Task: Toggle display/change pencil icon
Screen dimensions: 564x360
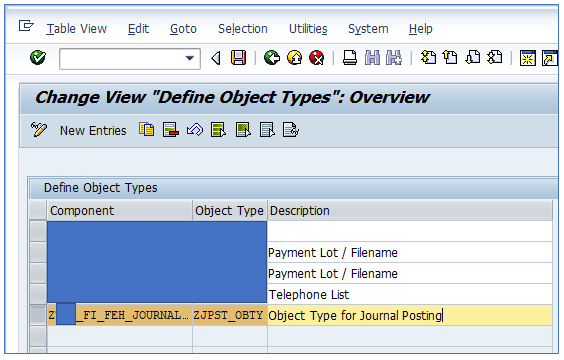Action: (38, 129)
